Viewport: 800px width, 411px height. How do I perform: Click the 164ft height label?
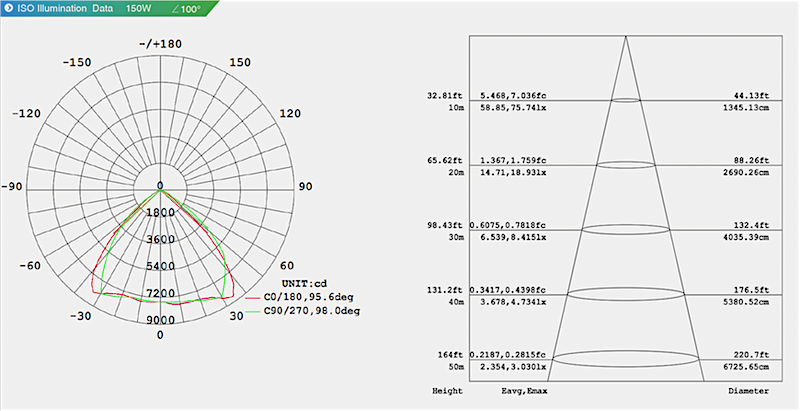tap(449, 354)
